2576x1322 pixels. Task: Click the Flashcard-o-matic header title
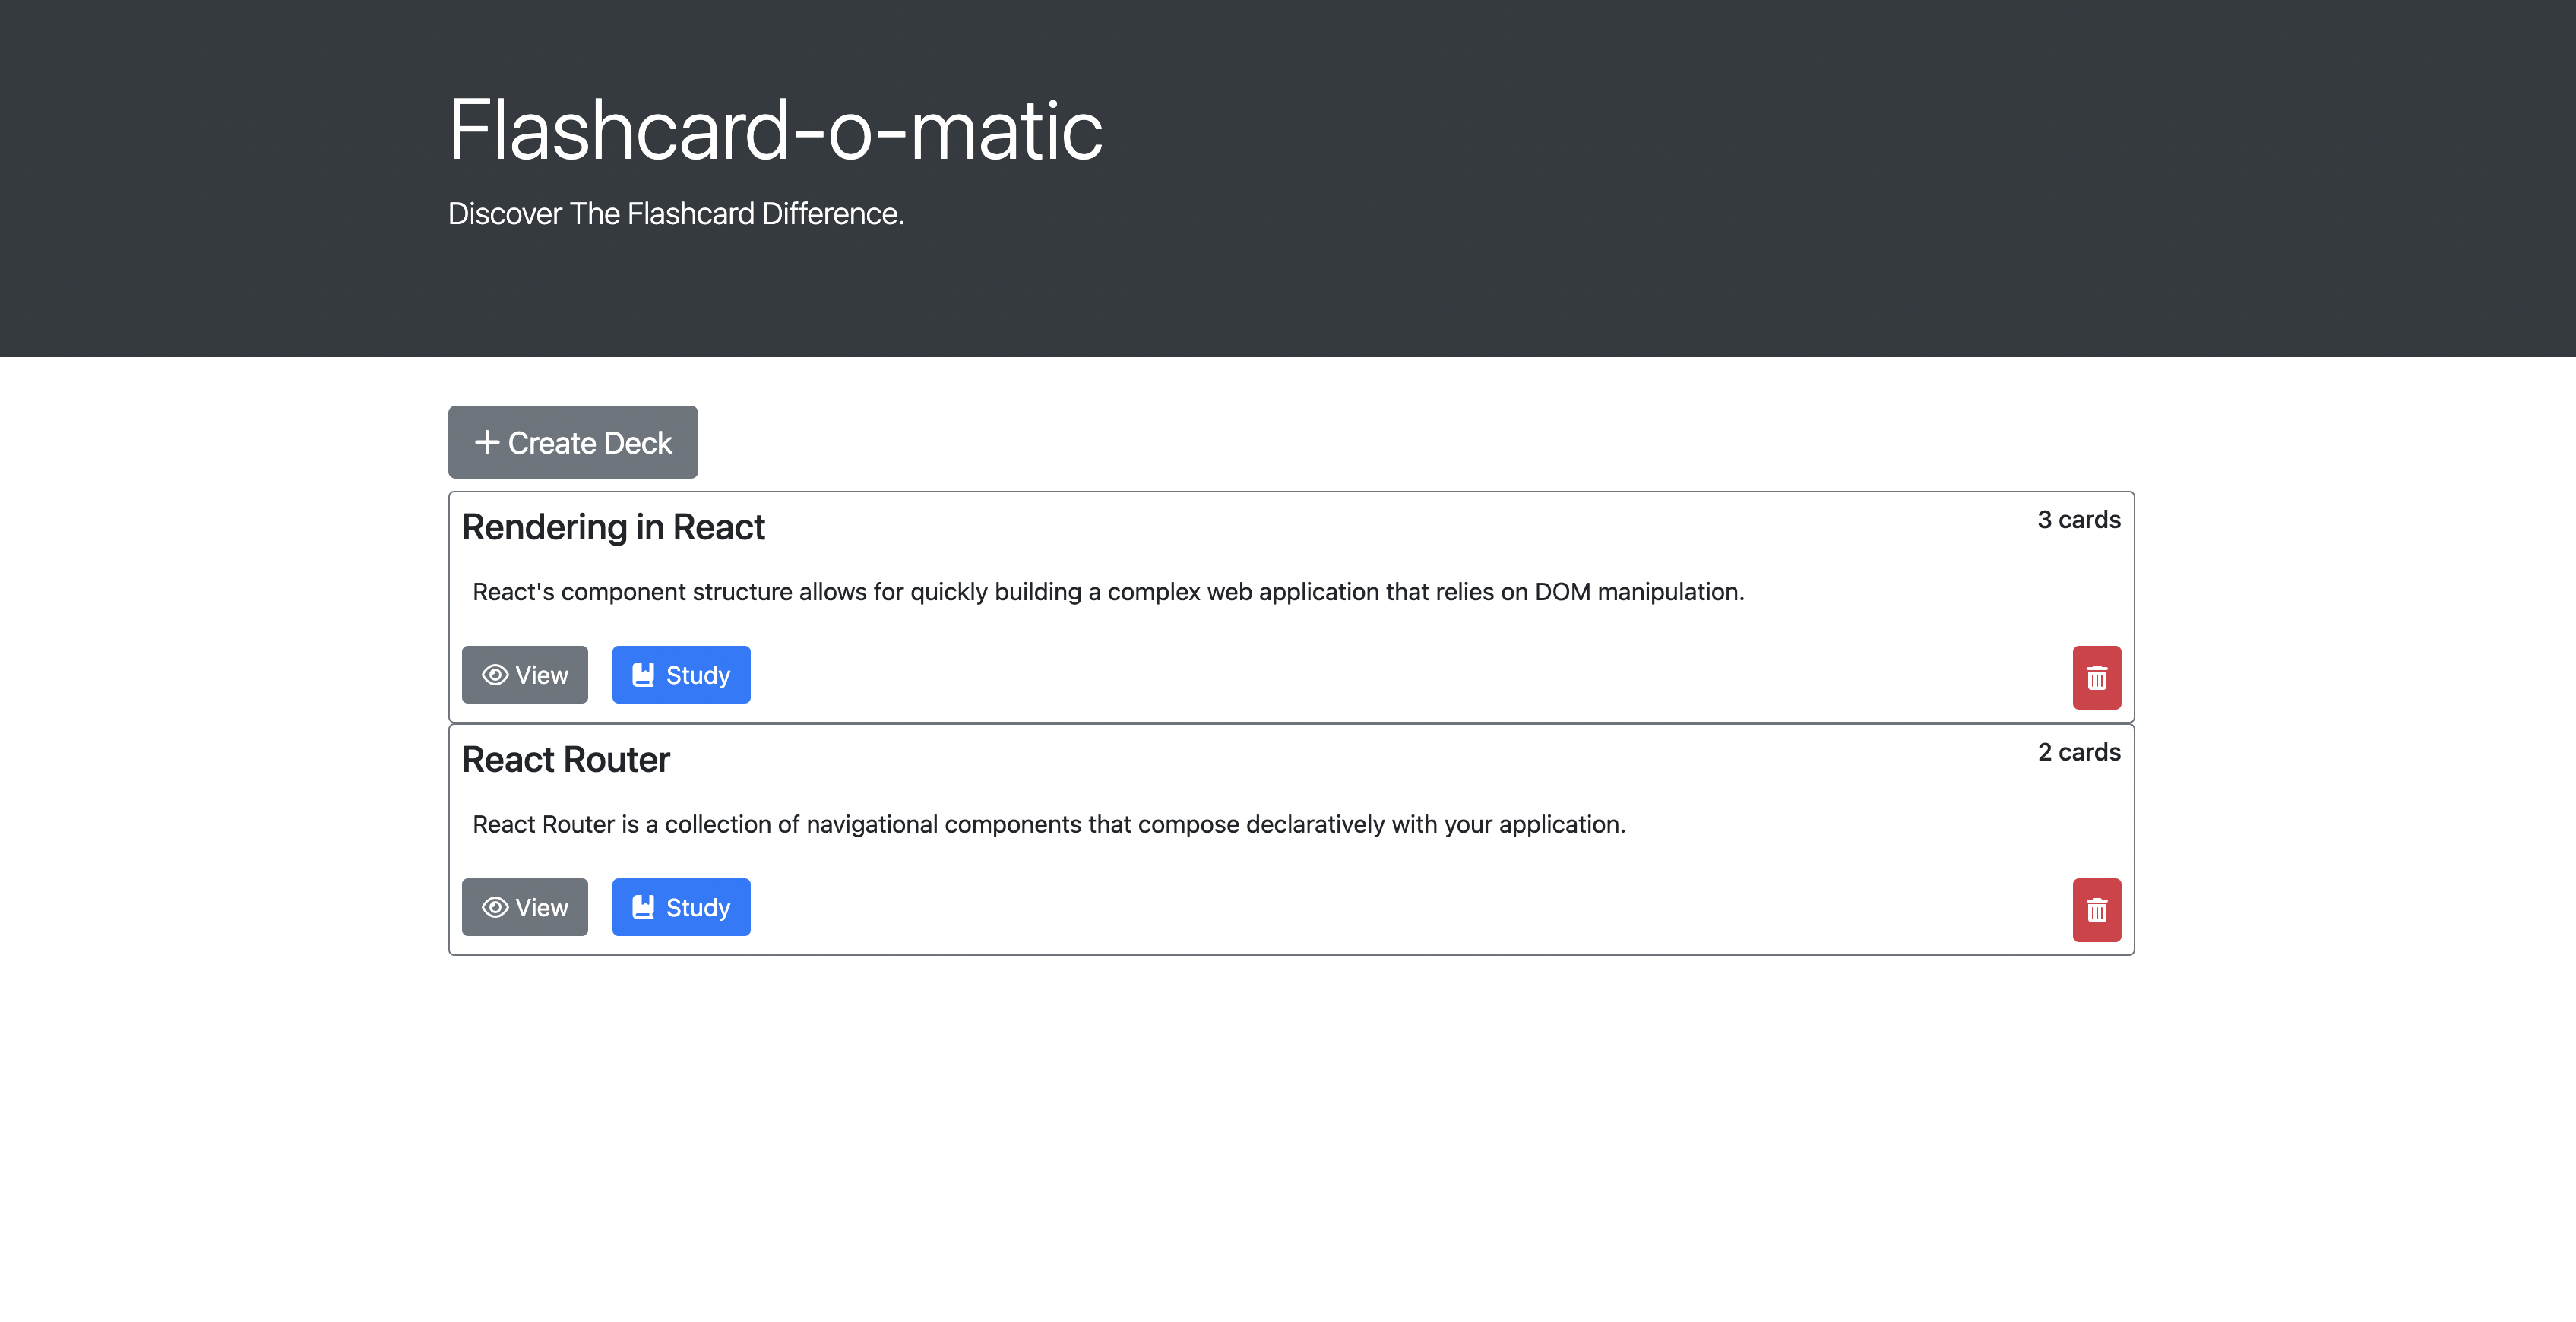coord(775,130)
